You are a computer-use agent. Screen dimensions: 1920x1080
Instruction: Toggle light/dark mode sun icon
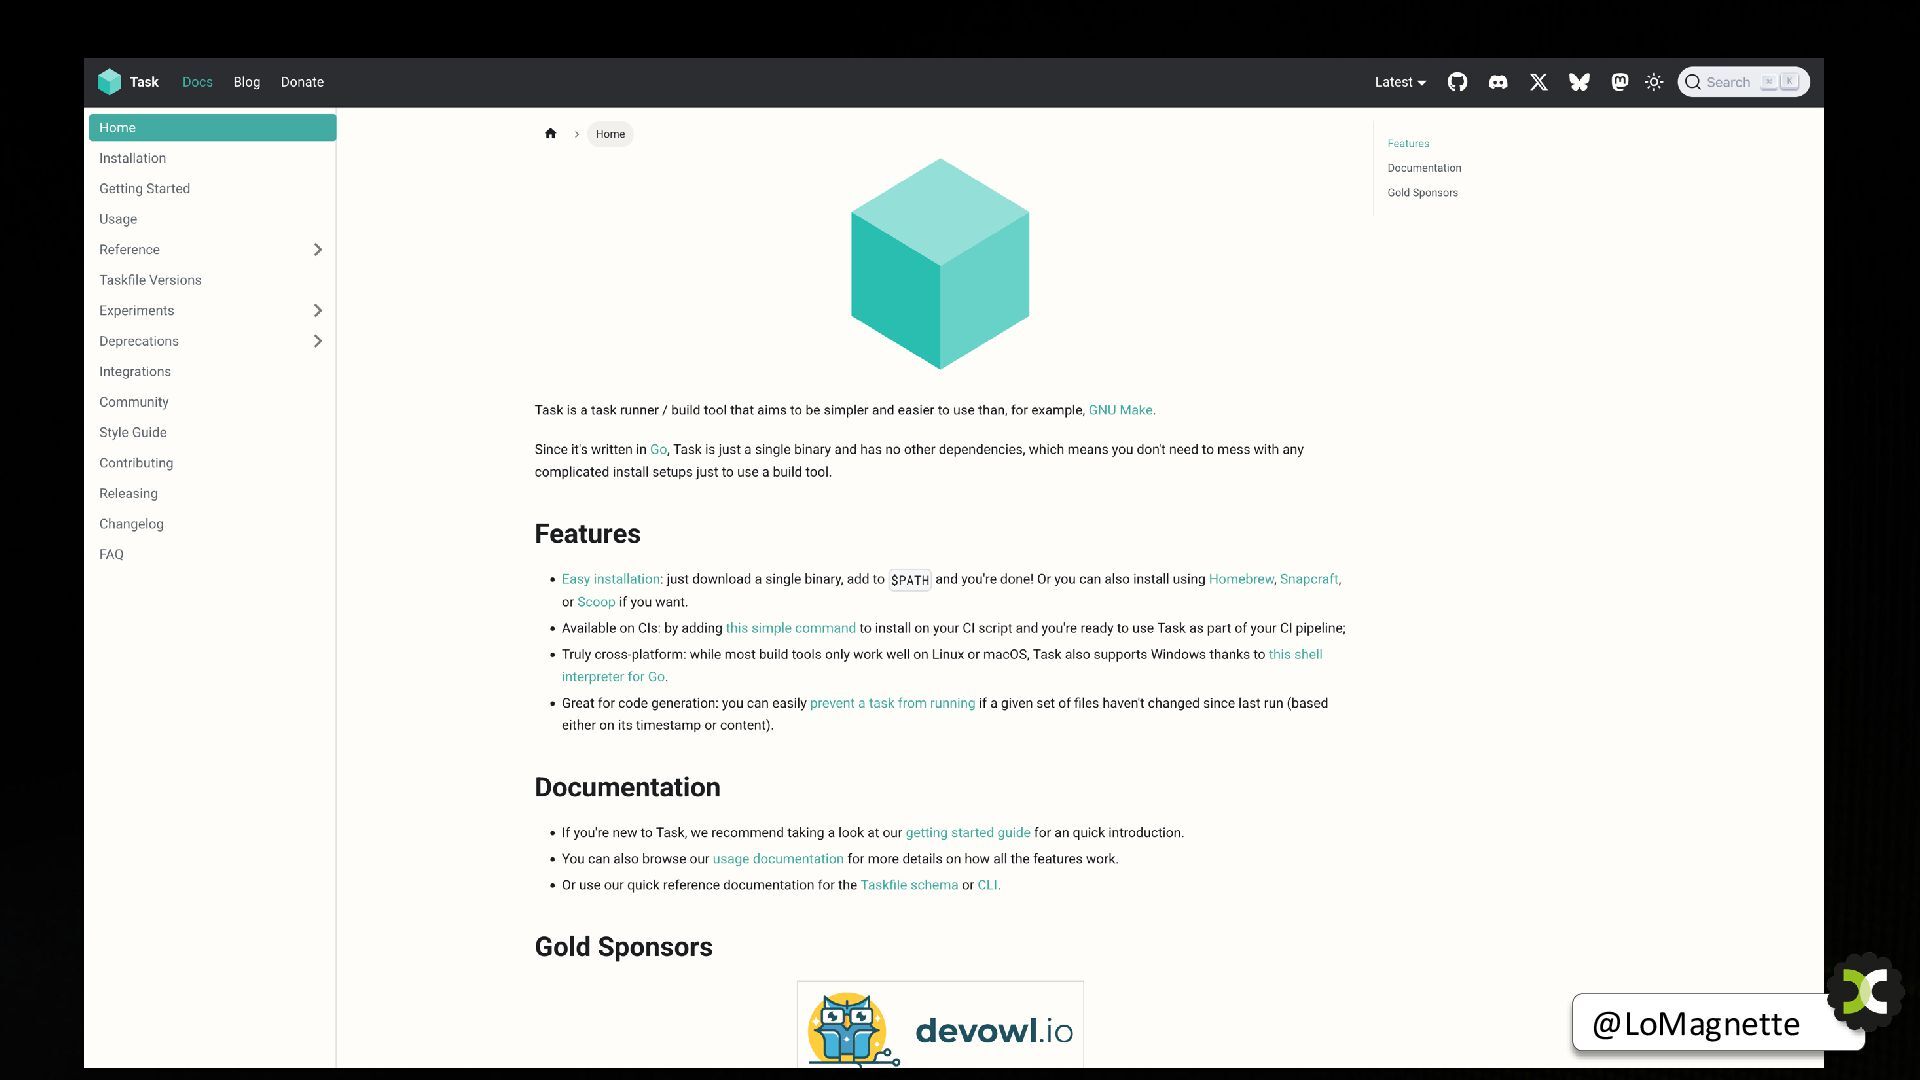pos(1654,82)
